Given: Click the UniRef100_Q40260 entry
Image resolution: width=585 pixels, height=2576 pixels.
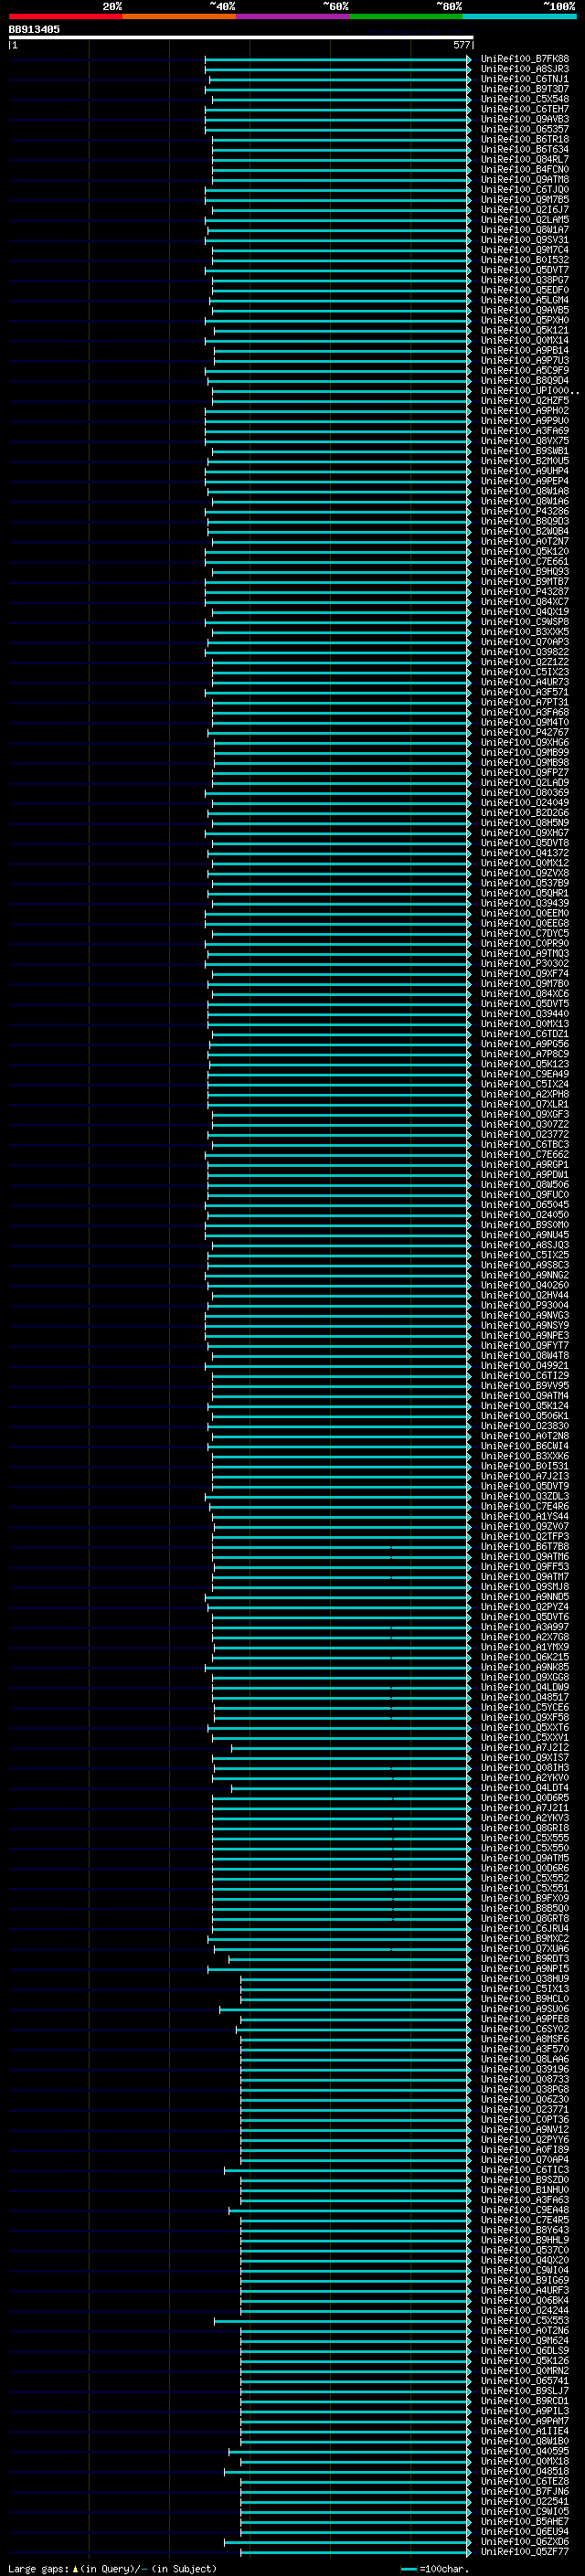Looking at the screenshot, I should pos(524,1285).
